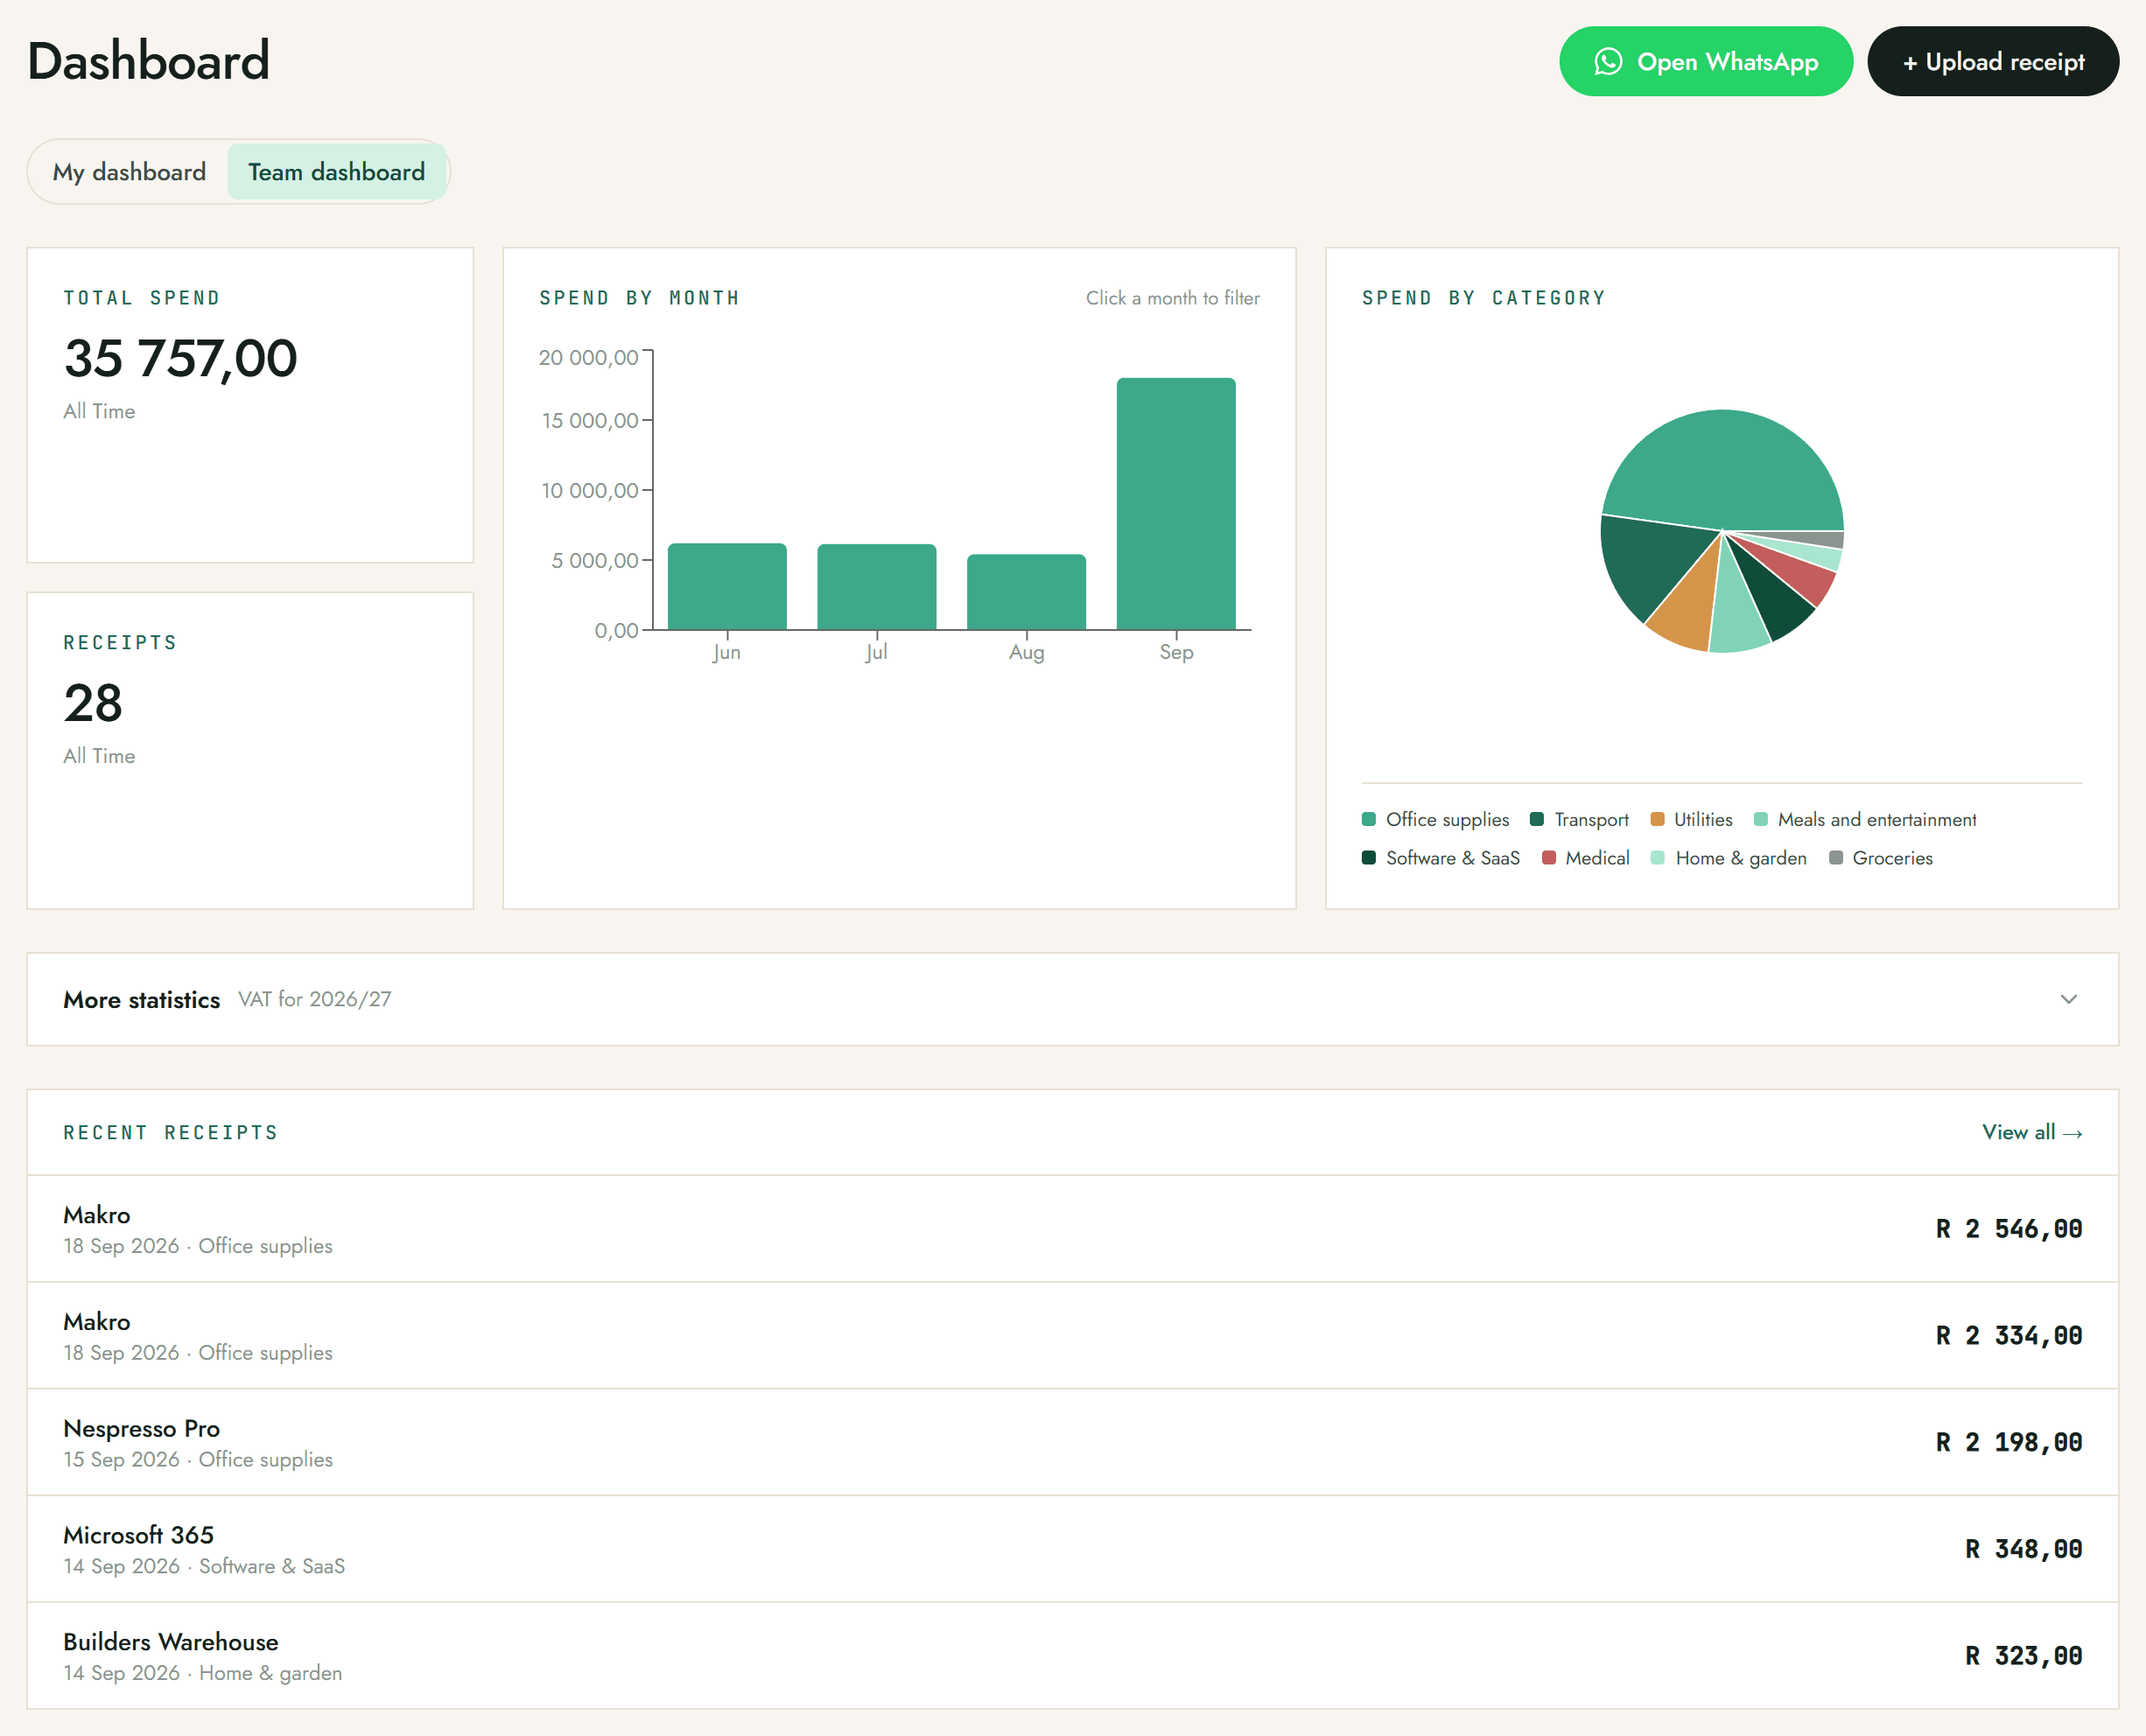Filter by the Jul bar in chart
This screenshot has height=1736, width=2146.
[877, 587]
